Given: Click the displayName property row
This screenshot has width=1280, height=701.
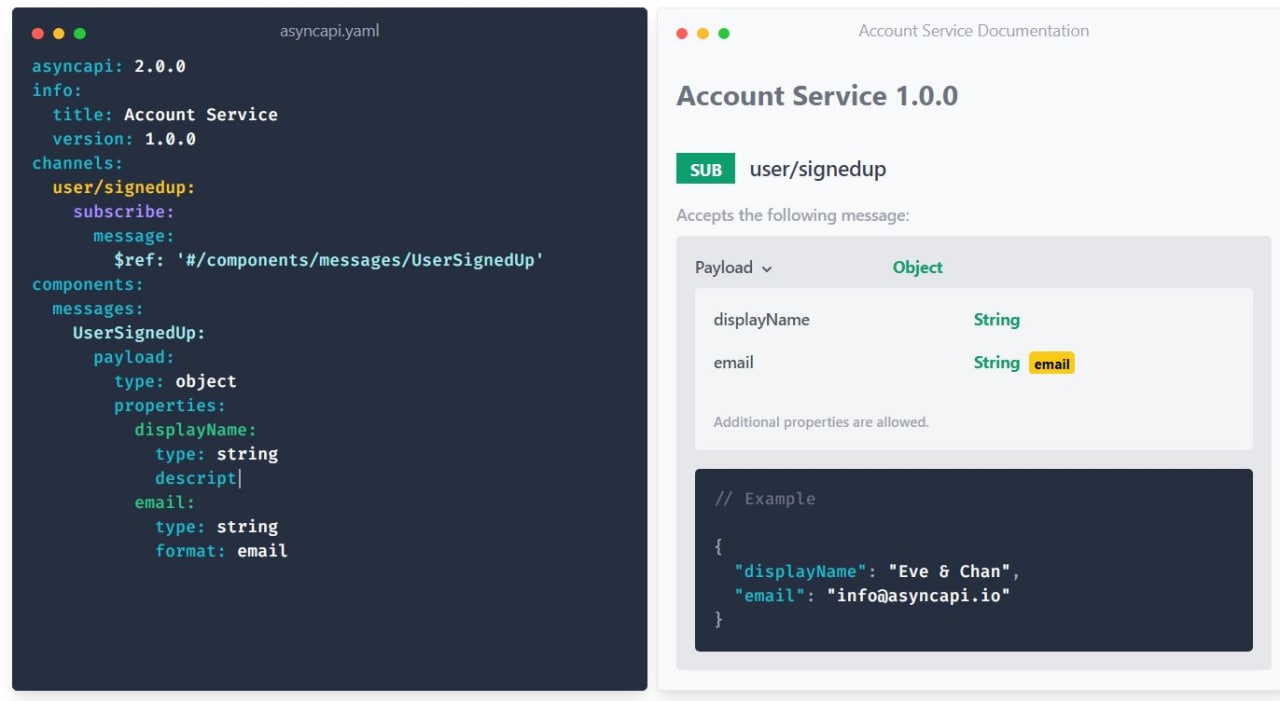Looking at the screenshot, I should (x=761, y=320).
